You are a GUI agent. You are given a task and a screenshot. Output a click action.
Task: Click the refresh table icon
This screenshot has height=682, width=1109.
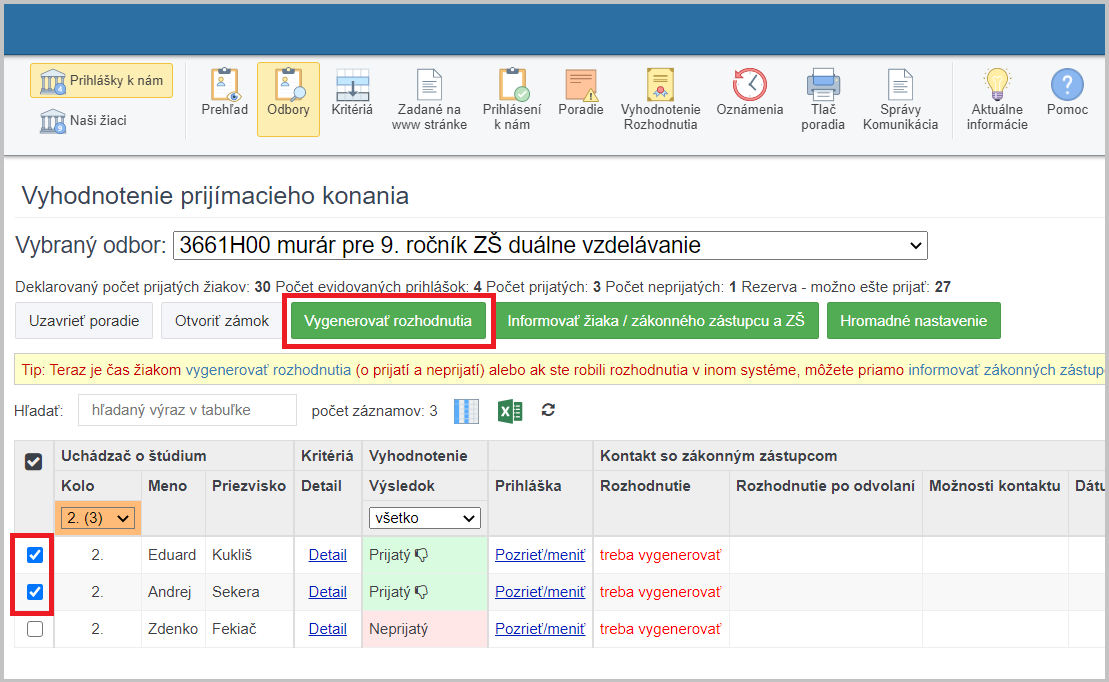tap(548, 410)
